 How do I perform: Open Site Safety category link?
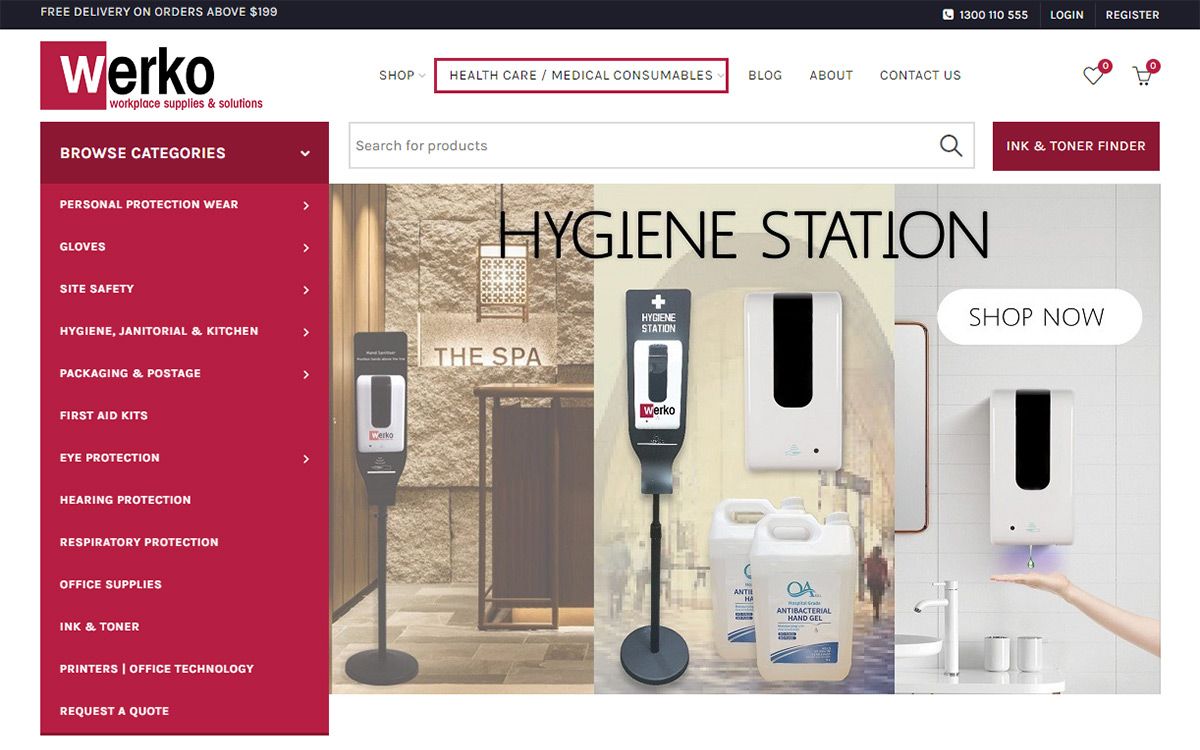97,288
